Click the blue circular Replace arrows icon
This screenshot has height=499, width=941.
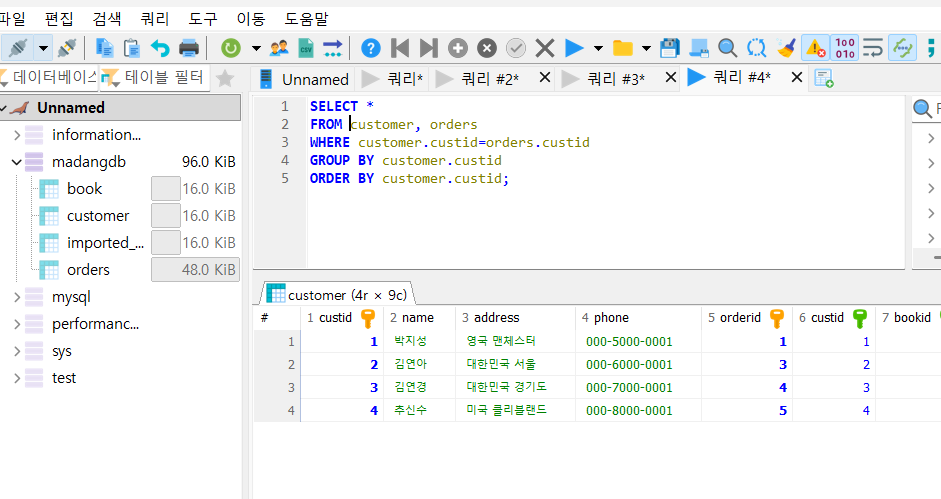757,48
